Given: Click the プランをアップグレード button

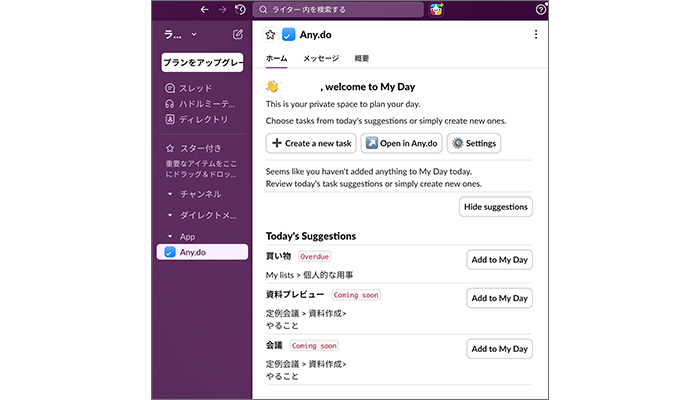Looking at the screenshot, I should tap(202, 62).
